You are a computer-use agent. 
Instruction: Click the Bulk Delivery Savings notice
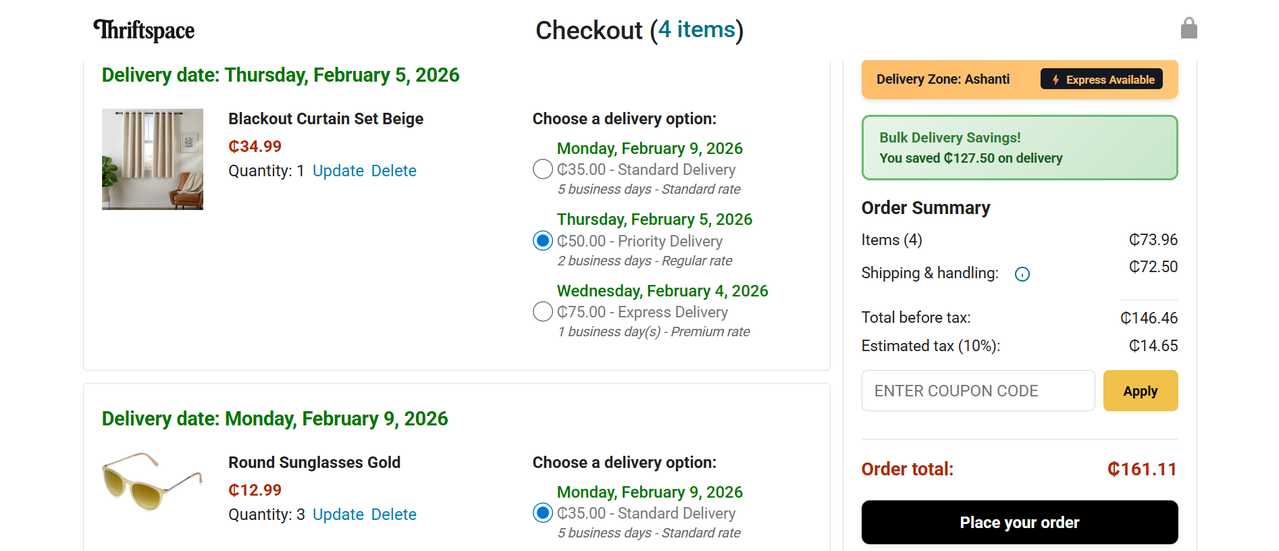coord(1019,148)
